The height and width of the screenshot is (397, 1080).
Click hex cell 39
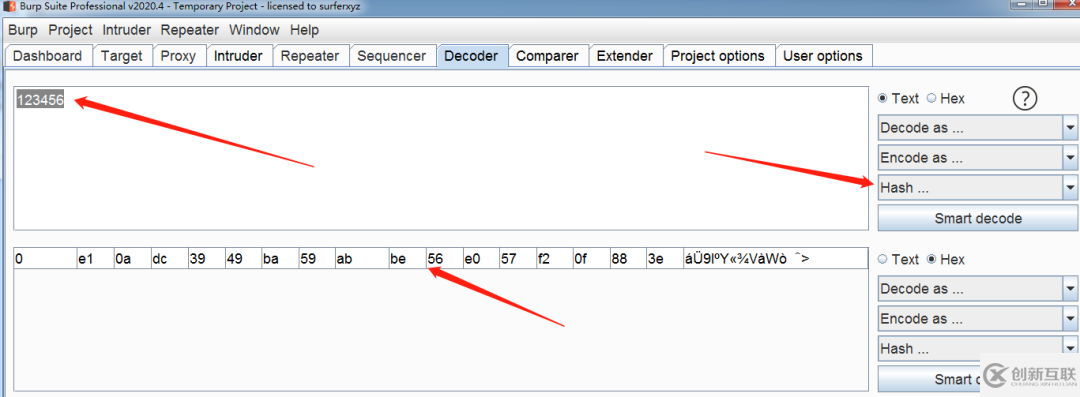point(206,259)
